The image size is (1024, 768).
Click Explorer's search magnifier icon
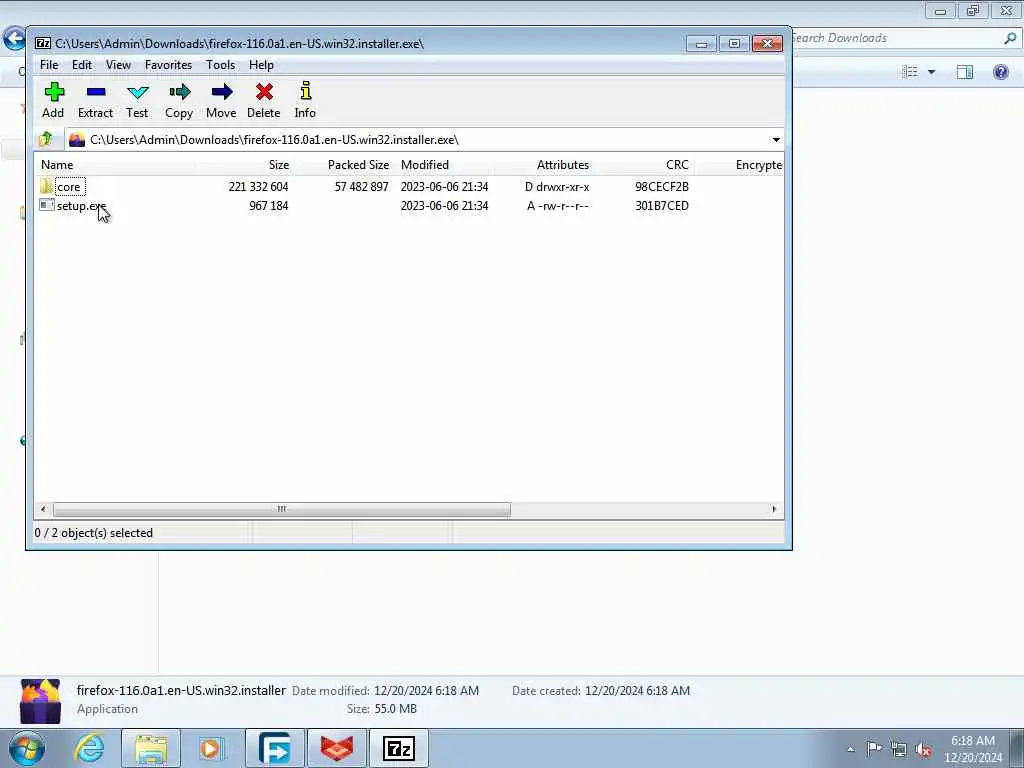1010,38
